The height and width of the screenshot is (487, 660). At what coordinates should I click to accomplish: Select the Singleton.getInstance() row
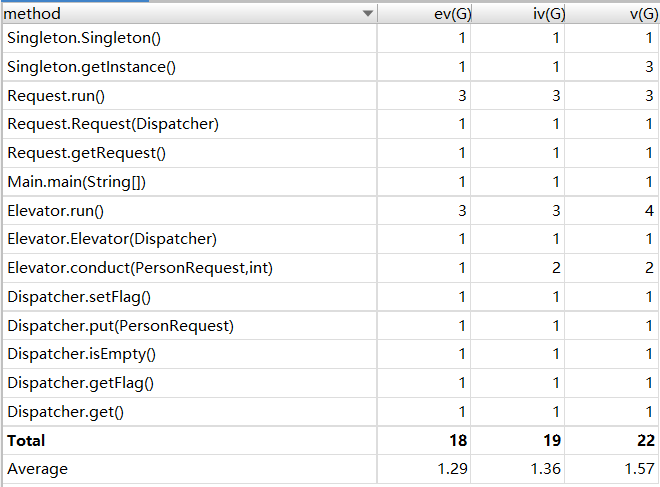pos(330,67)
